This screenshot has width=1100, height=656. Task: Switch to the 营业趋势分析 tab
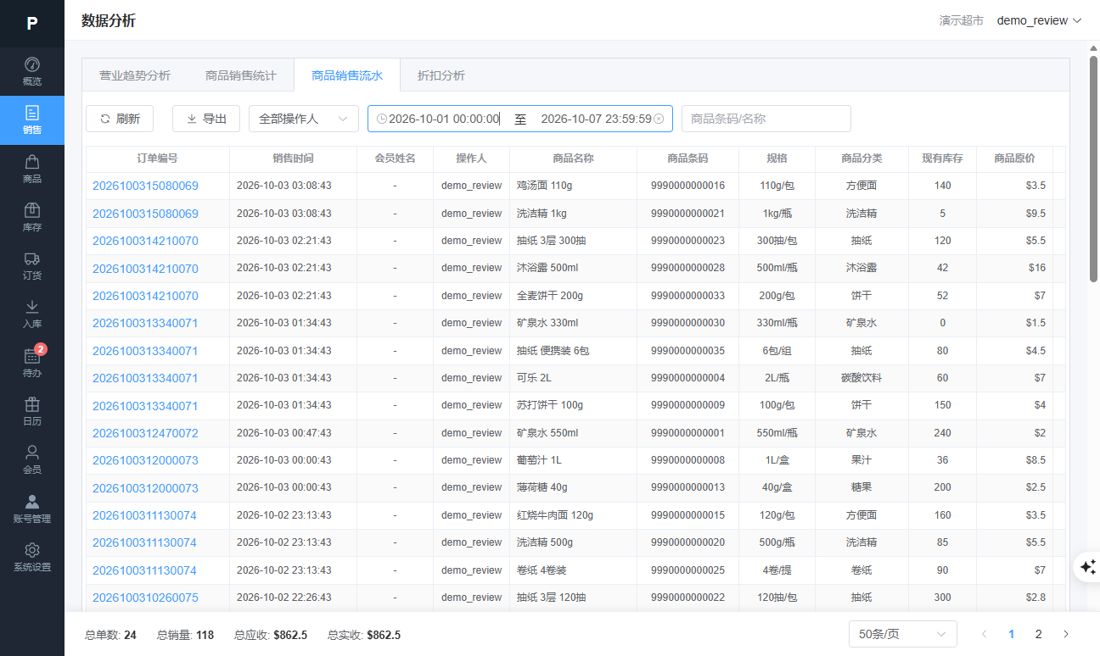pos(135,75)
